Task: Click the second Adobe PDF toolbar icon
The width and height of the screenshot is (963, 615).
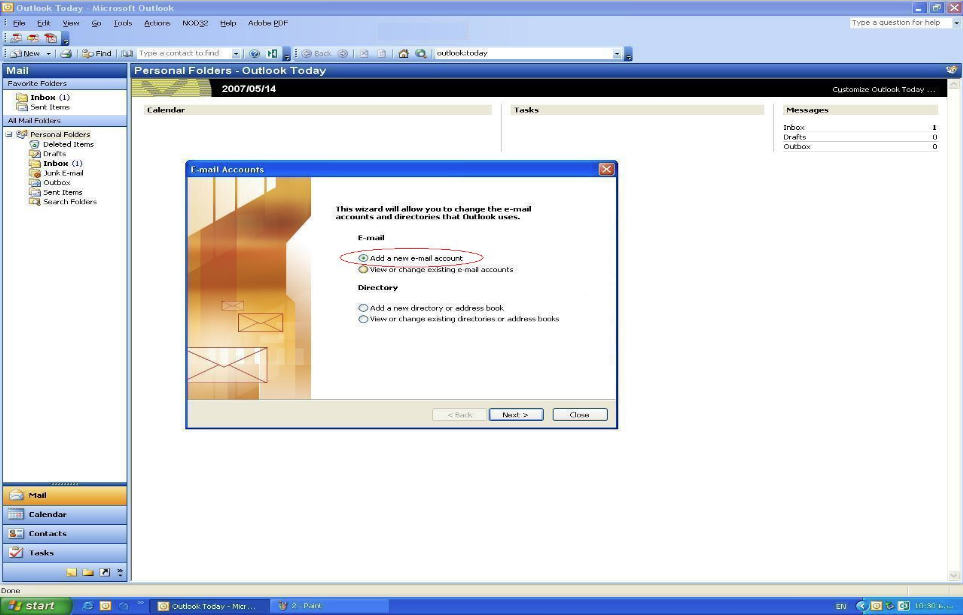Action: pos(33,38)
